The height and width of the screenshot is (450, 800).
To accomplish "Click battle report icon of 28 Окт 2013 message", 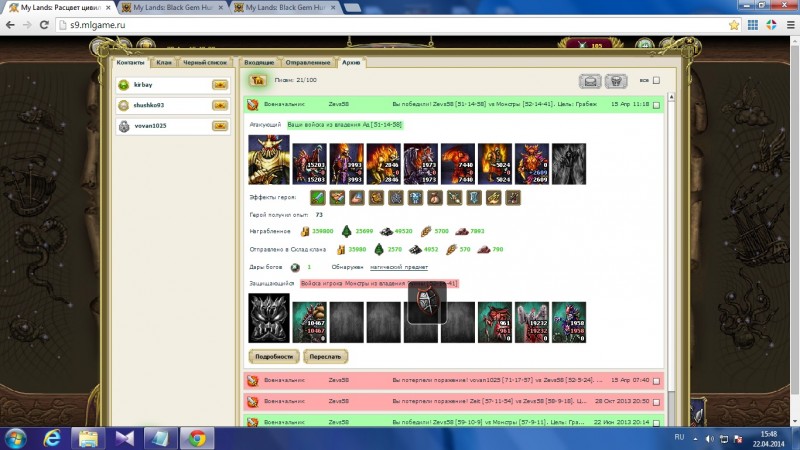I will pyautogui.click(x=253, y=402).
